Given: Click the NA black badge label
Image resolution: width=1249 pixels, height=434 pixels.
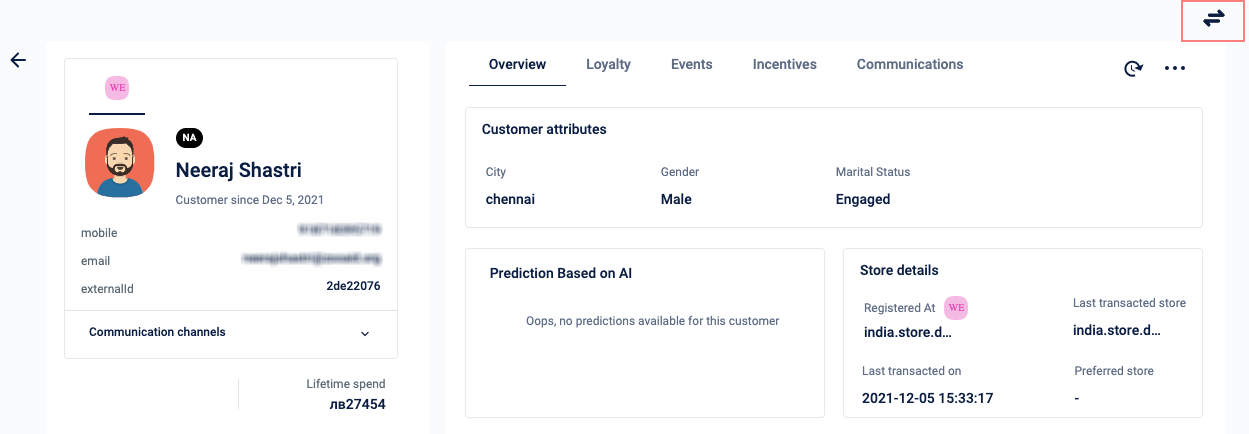Looking at the screenshot, I should [189, 137].
